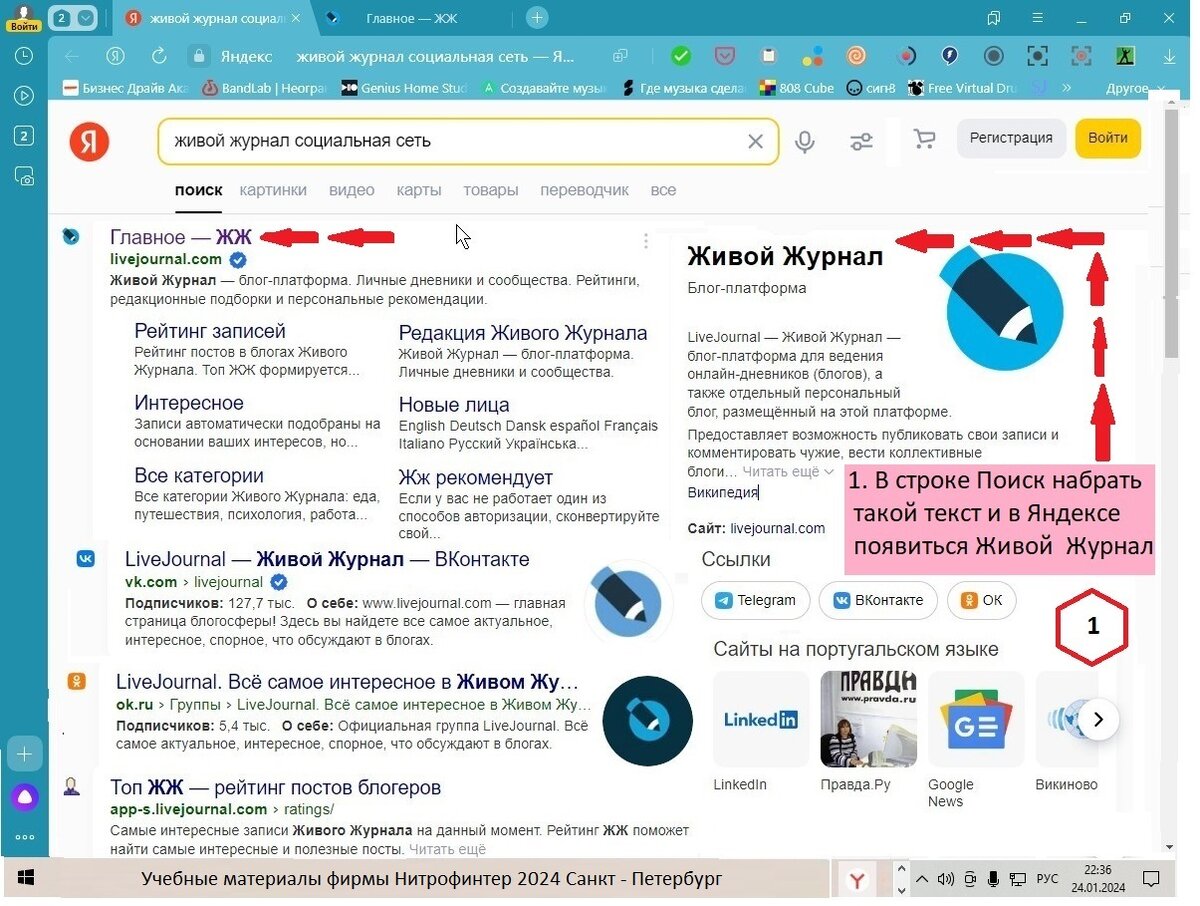Open Топ ЖЖ рейтинг постов result
Screen dimensions: 1200x906
pyautogui.click(x=275, y=787)
